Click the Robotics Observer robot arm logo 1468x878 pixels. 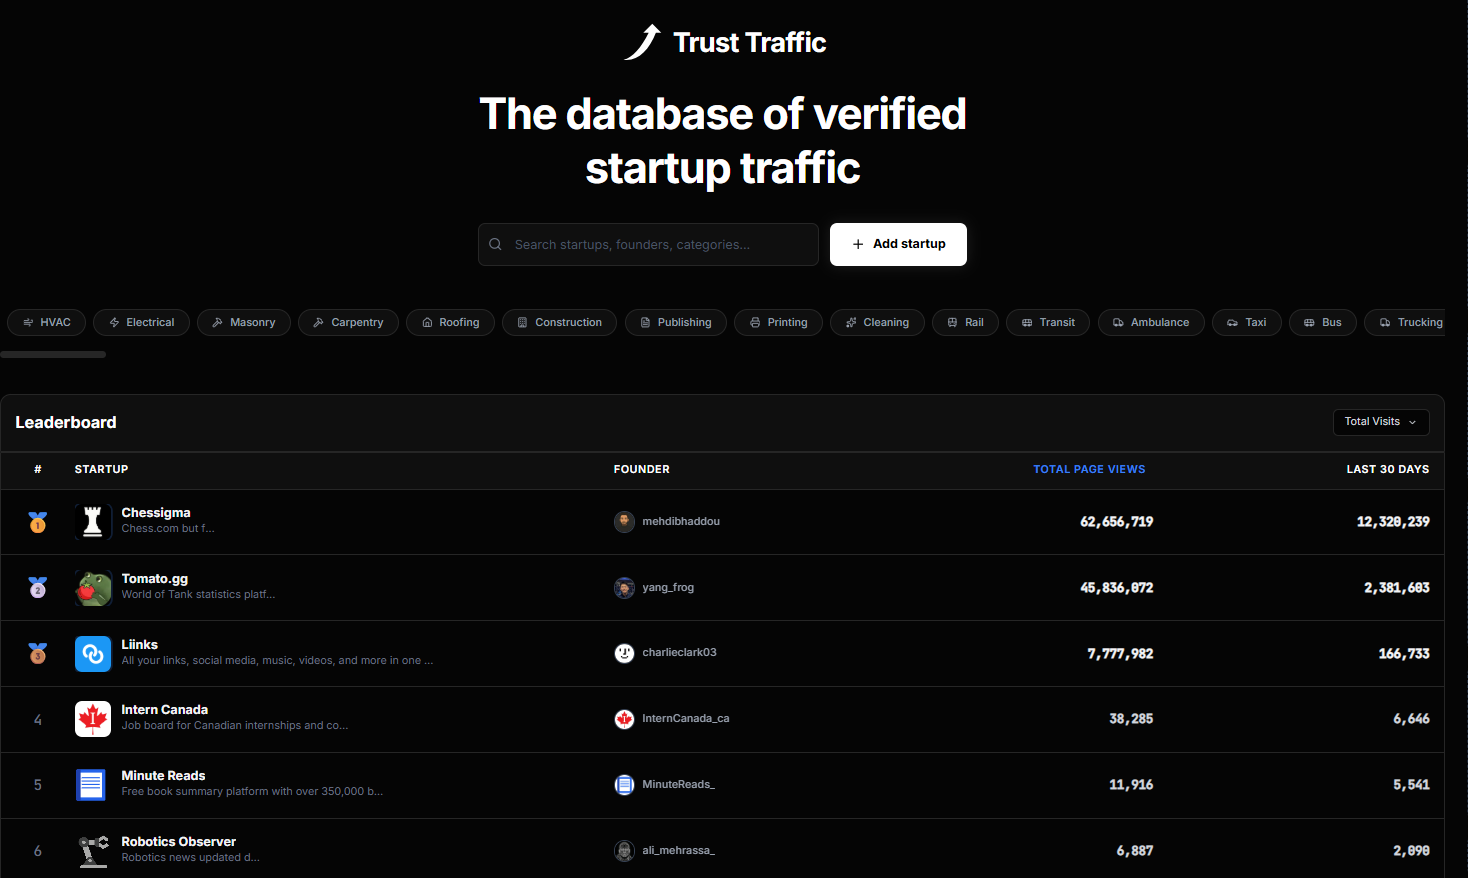[x=93, y=850]
